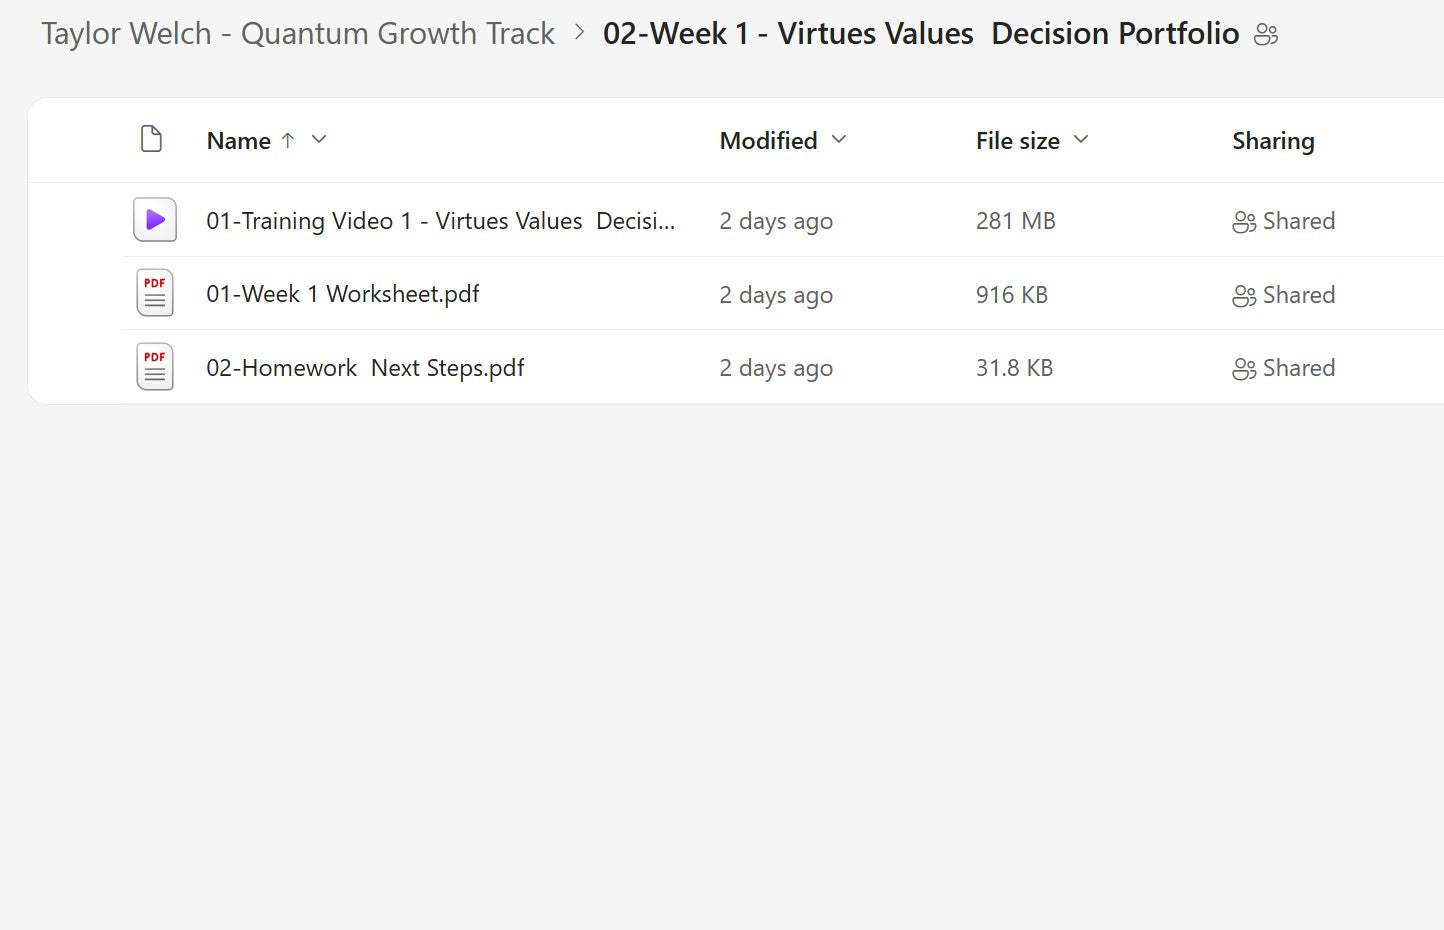Click the shared people icon beside folder title

coord(1266,35)
